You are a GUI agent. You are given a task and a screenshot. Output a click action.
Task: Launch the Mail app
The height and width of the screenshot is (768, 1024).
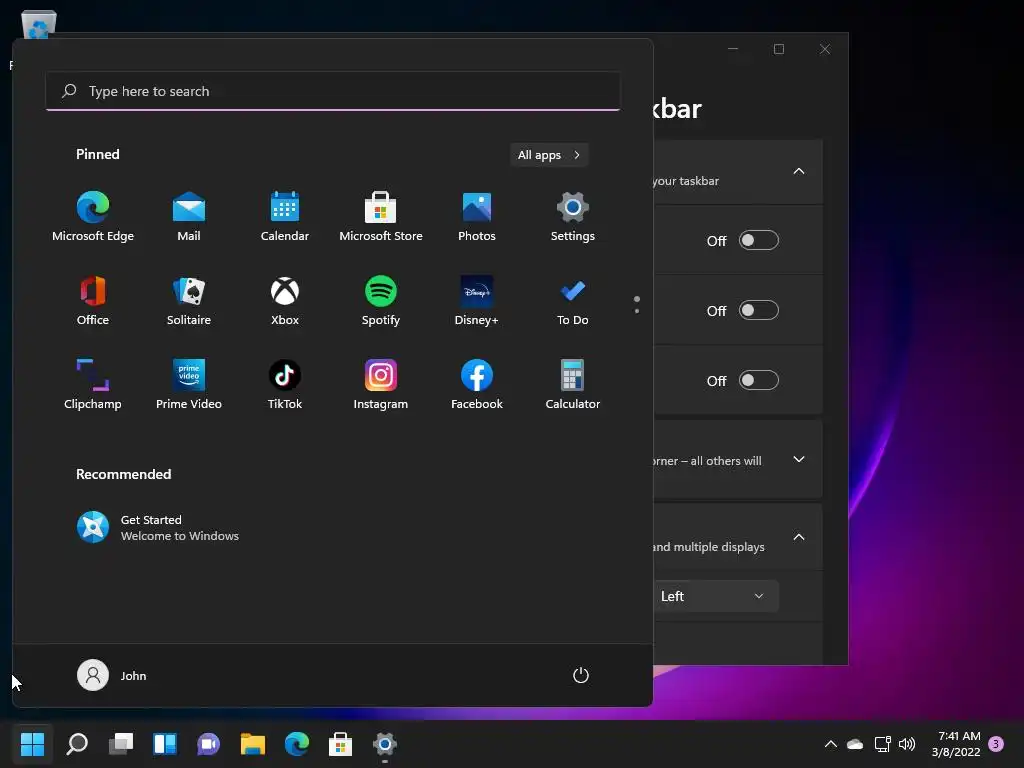tap(189, 217)
